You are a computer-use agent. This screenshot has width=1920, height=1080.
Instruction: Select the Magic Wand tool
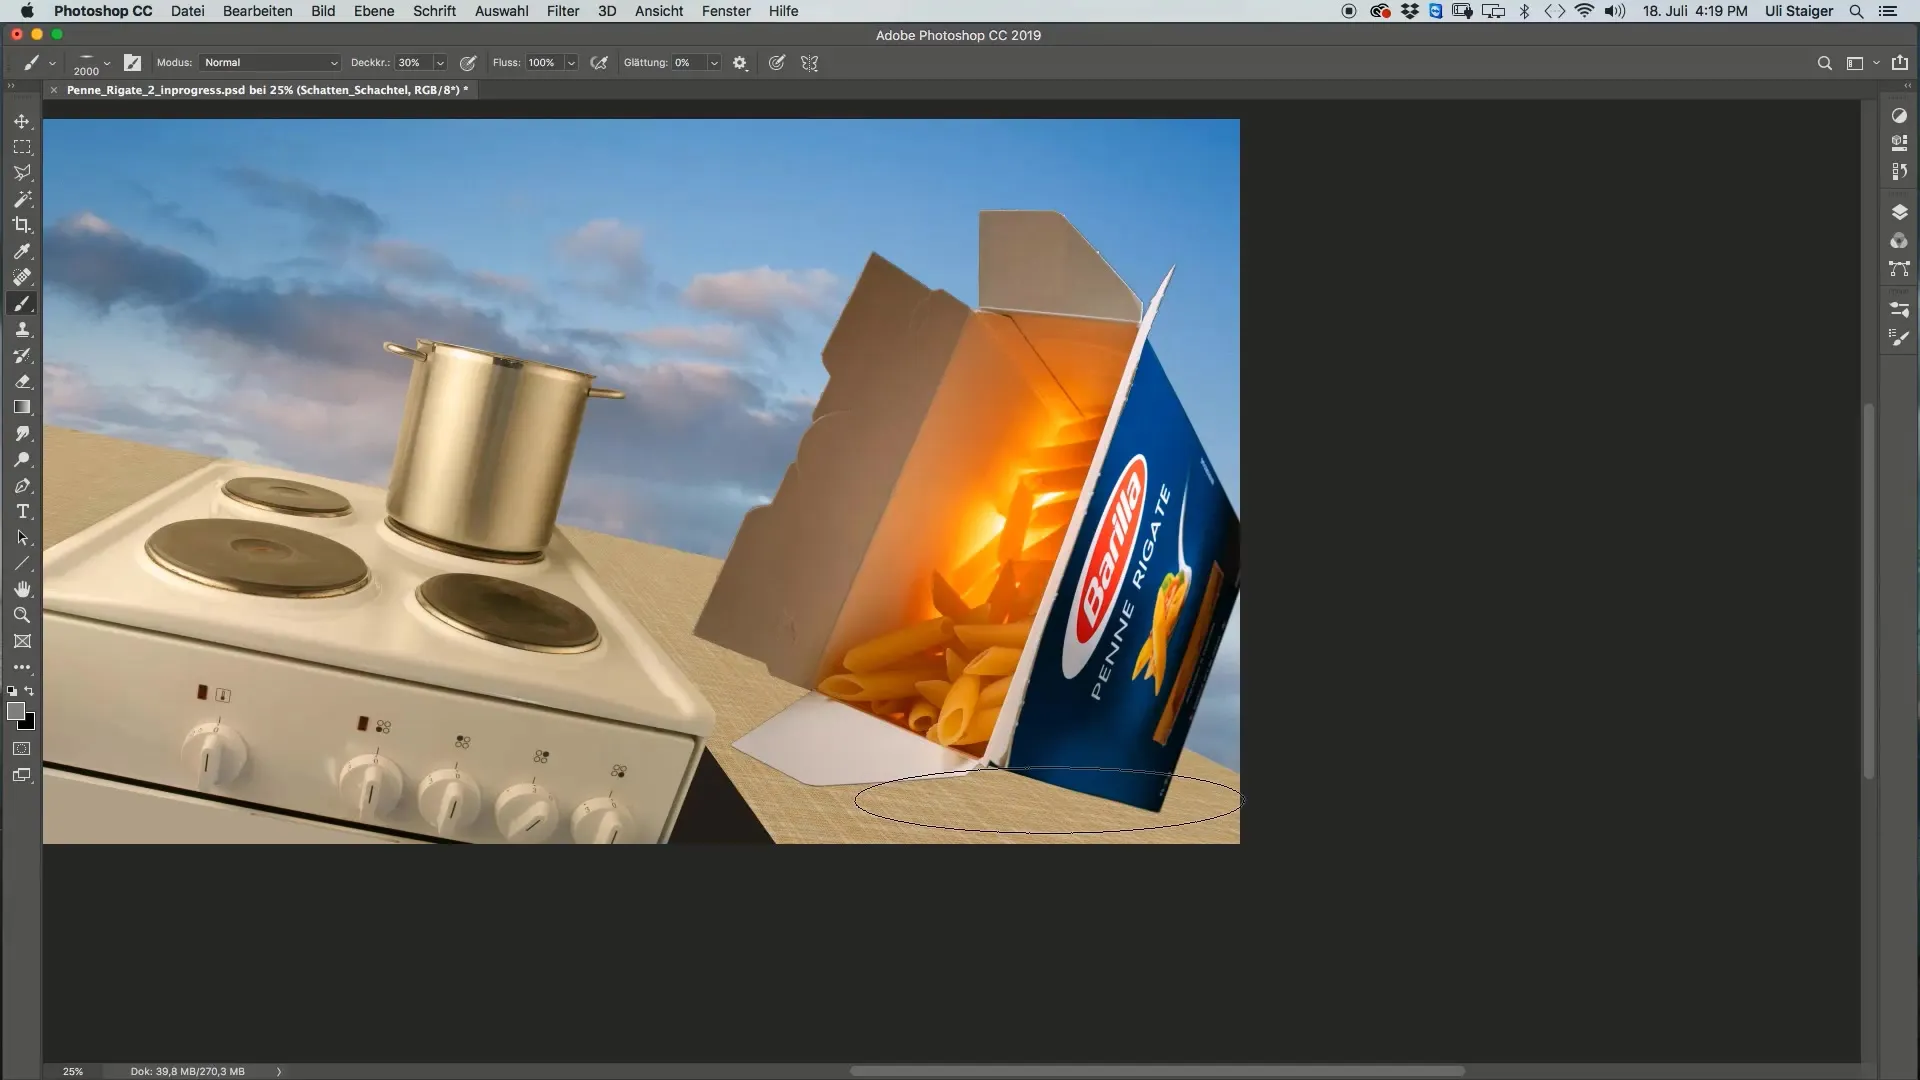[22, 199]
